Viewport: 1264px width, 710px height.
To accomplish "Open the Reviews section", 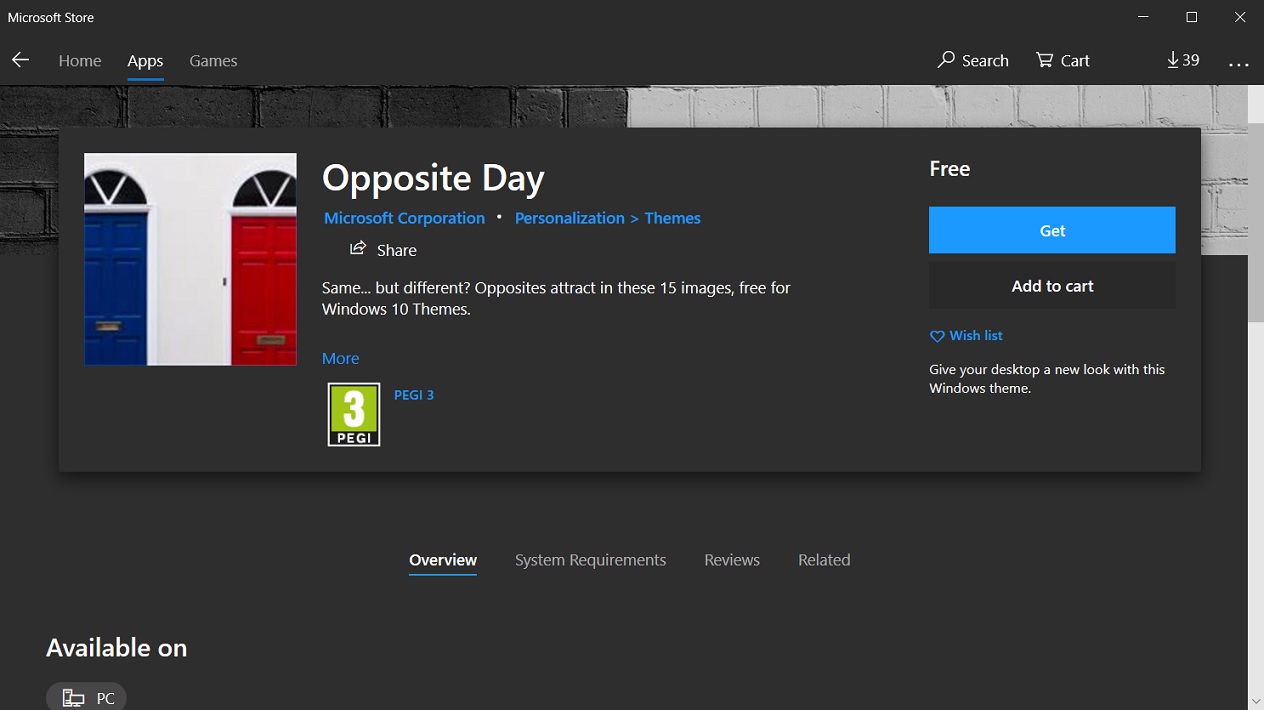I will coord(732,560).
